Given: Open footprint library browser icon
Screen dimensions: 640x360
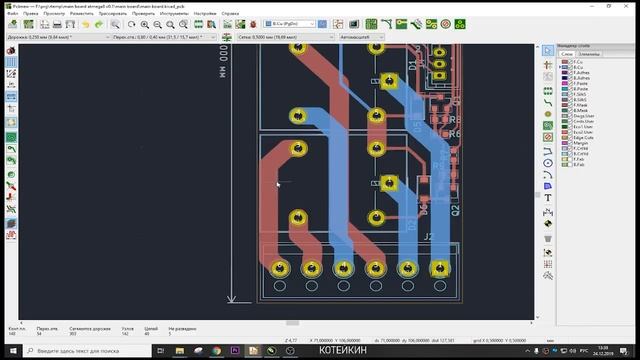Looking at the screenshot, I should click(x=211, y=24).
